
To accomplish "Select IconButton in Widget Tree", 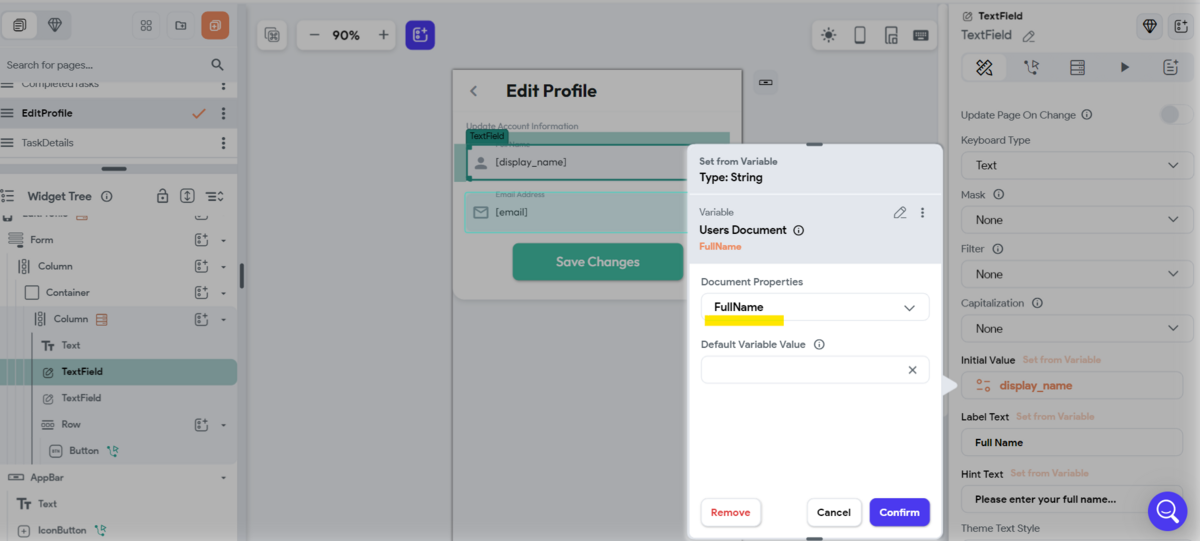I will pos(64,530).
